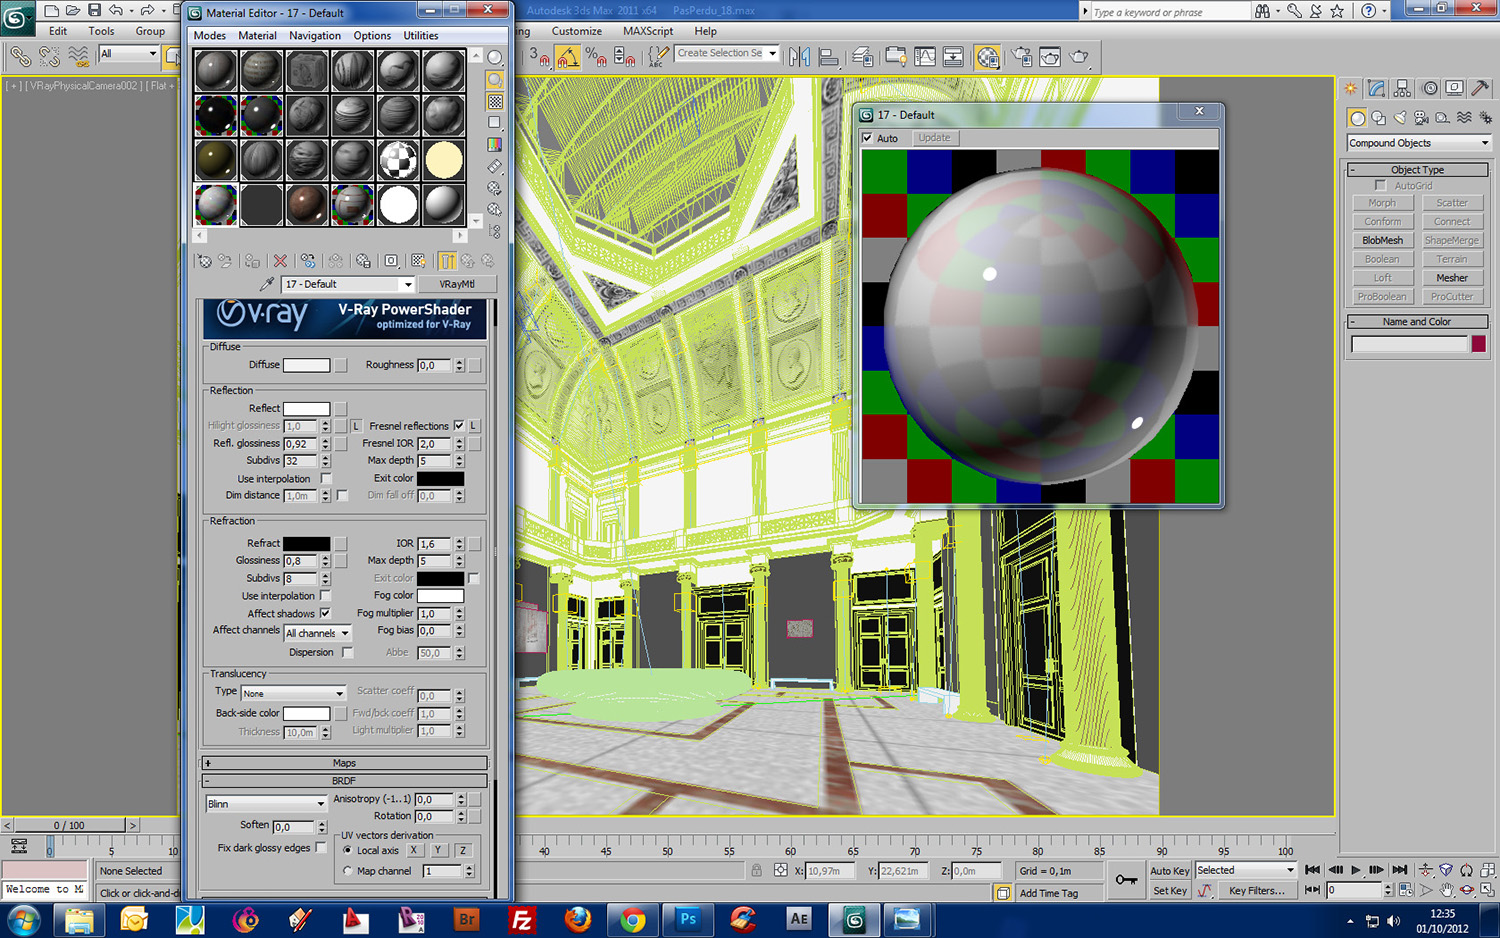Click the Render Setup teapot icon
Image resolution: width=1500 pixels, height=938 pixels.
(x=1021, y=57)
